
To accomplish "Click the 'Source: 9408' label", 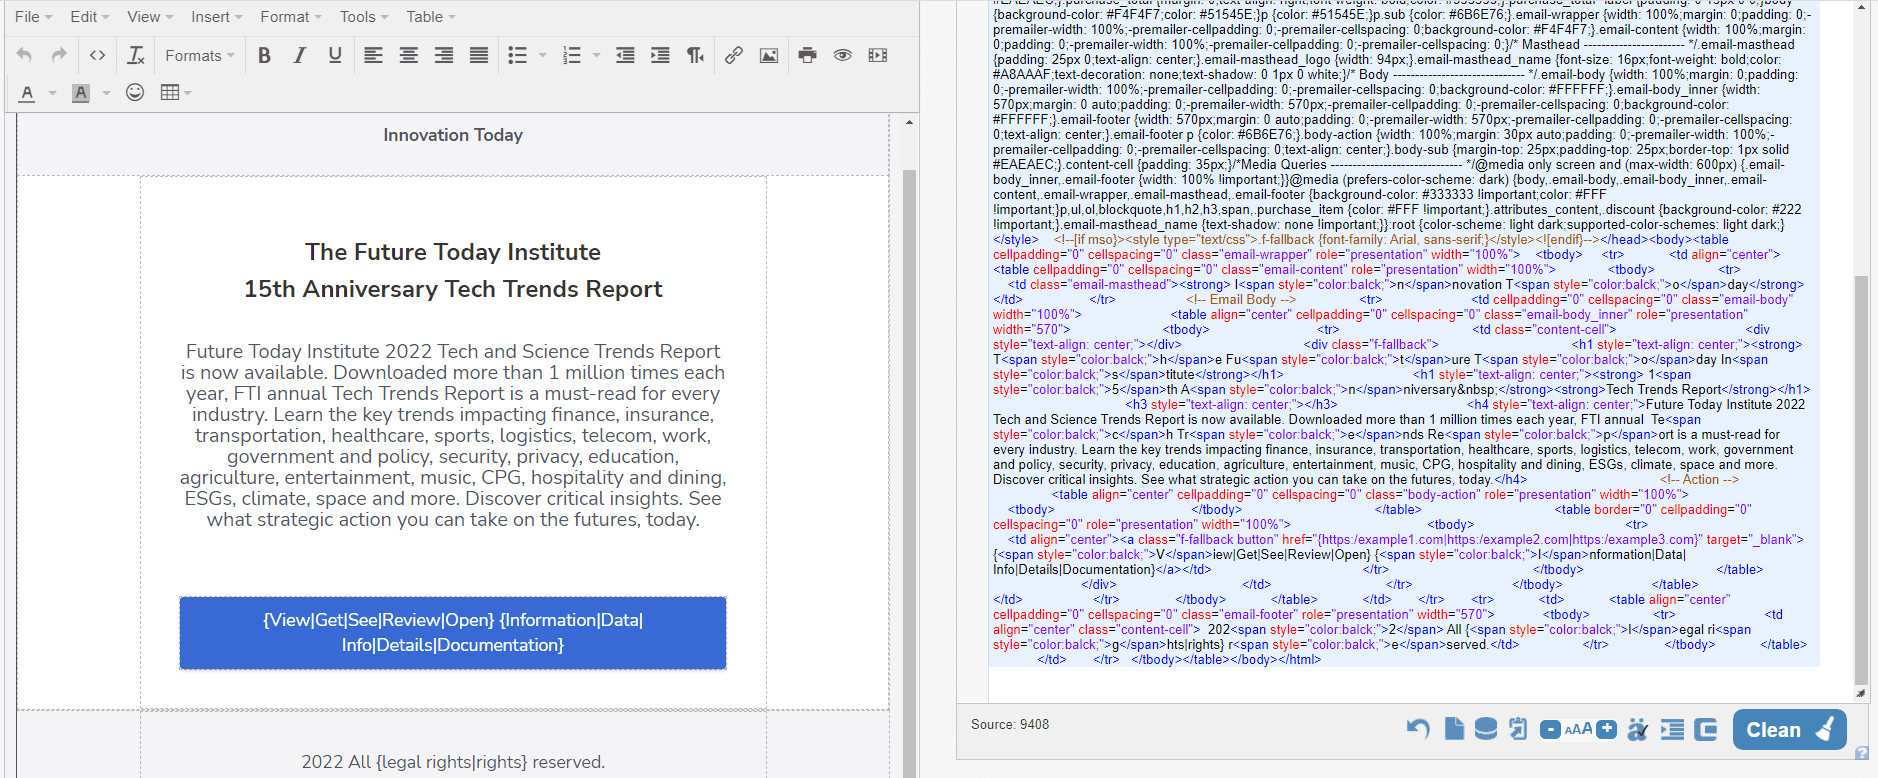I will pyautogui.click(x=1010, y=725).
